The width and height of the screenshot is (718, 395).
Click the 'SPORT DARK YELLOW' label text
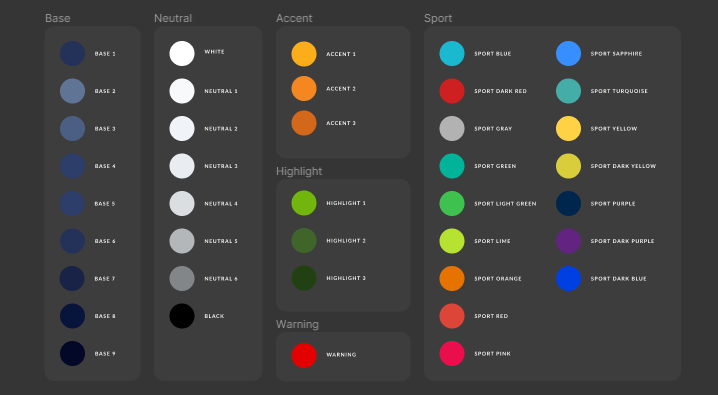tap(623, 166)
